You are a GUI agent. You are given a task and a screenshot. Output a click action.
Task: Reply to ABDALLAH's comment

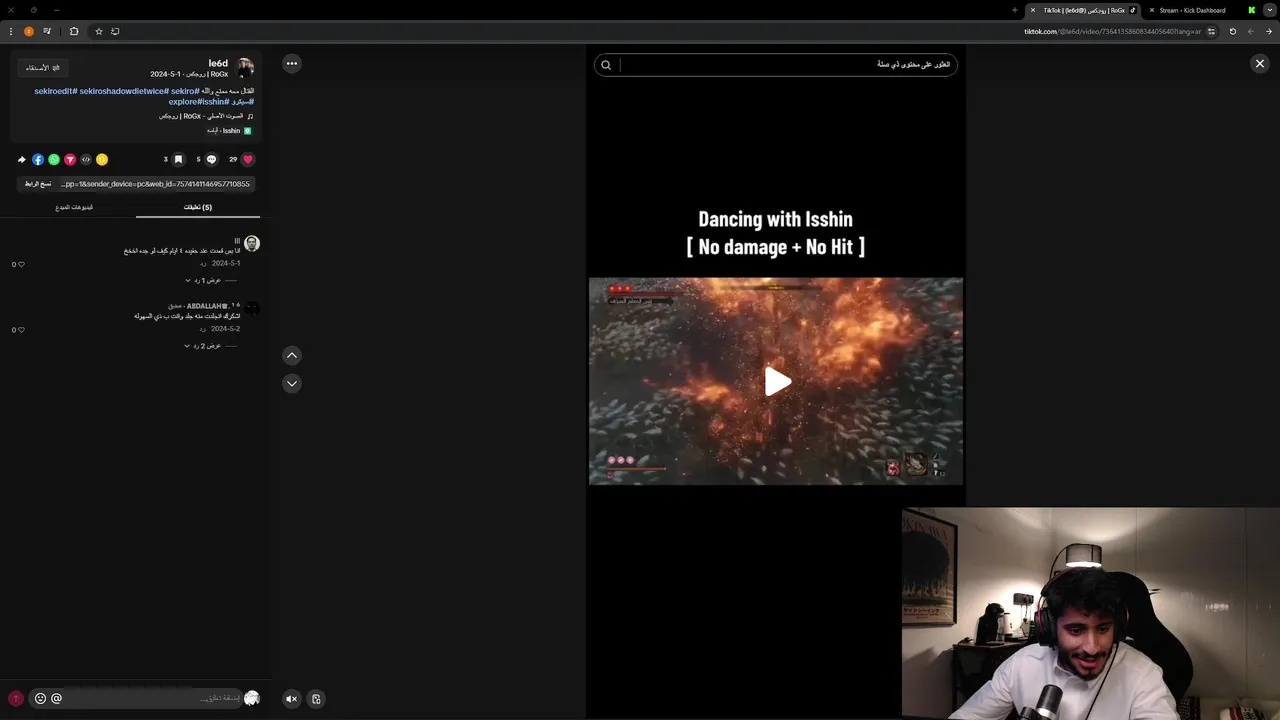[x=203, y=329]
